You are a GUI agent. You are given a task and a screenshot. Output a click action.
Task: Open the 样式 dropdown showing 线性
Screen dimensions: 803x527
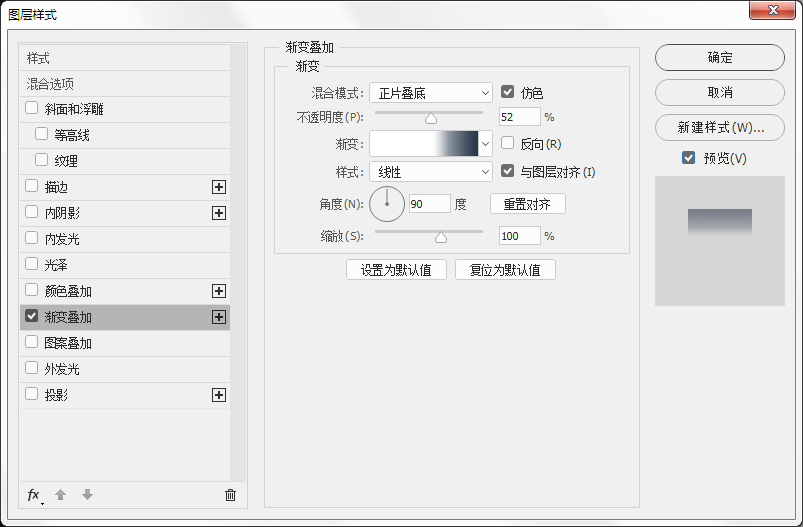(431, 172)
